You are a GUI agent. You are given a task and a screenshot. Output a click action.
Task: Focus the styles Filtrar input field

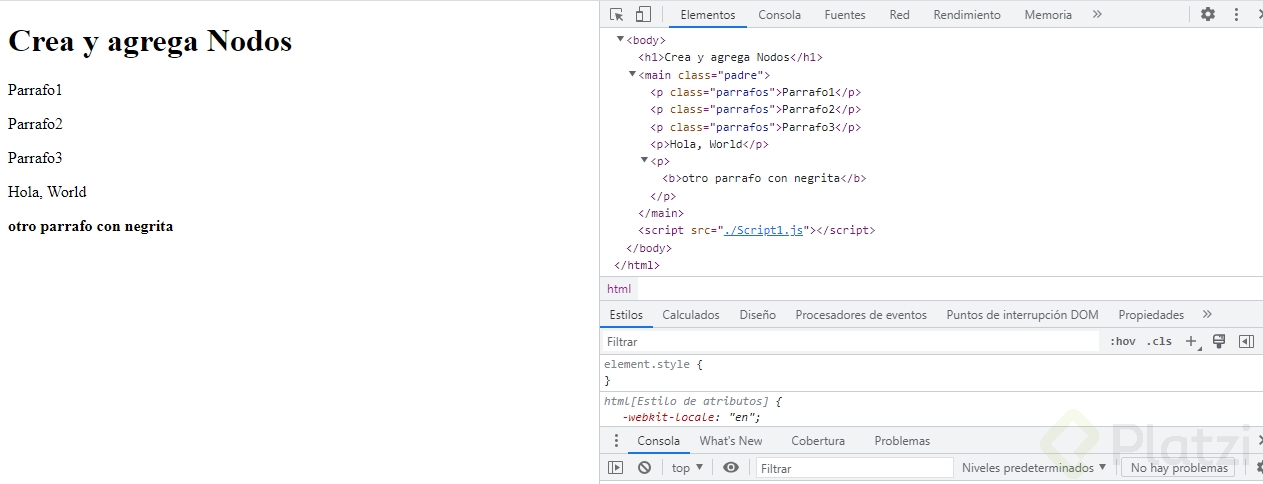tap(850, 342)
